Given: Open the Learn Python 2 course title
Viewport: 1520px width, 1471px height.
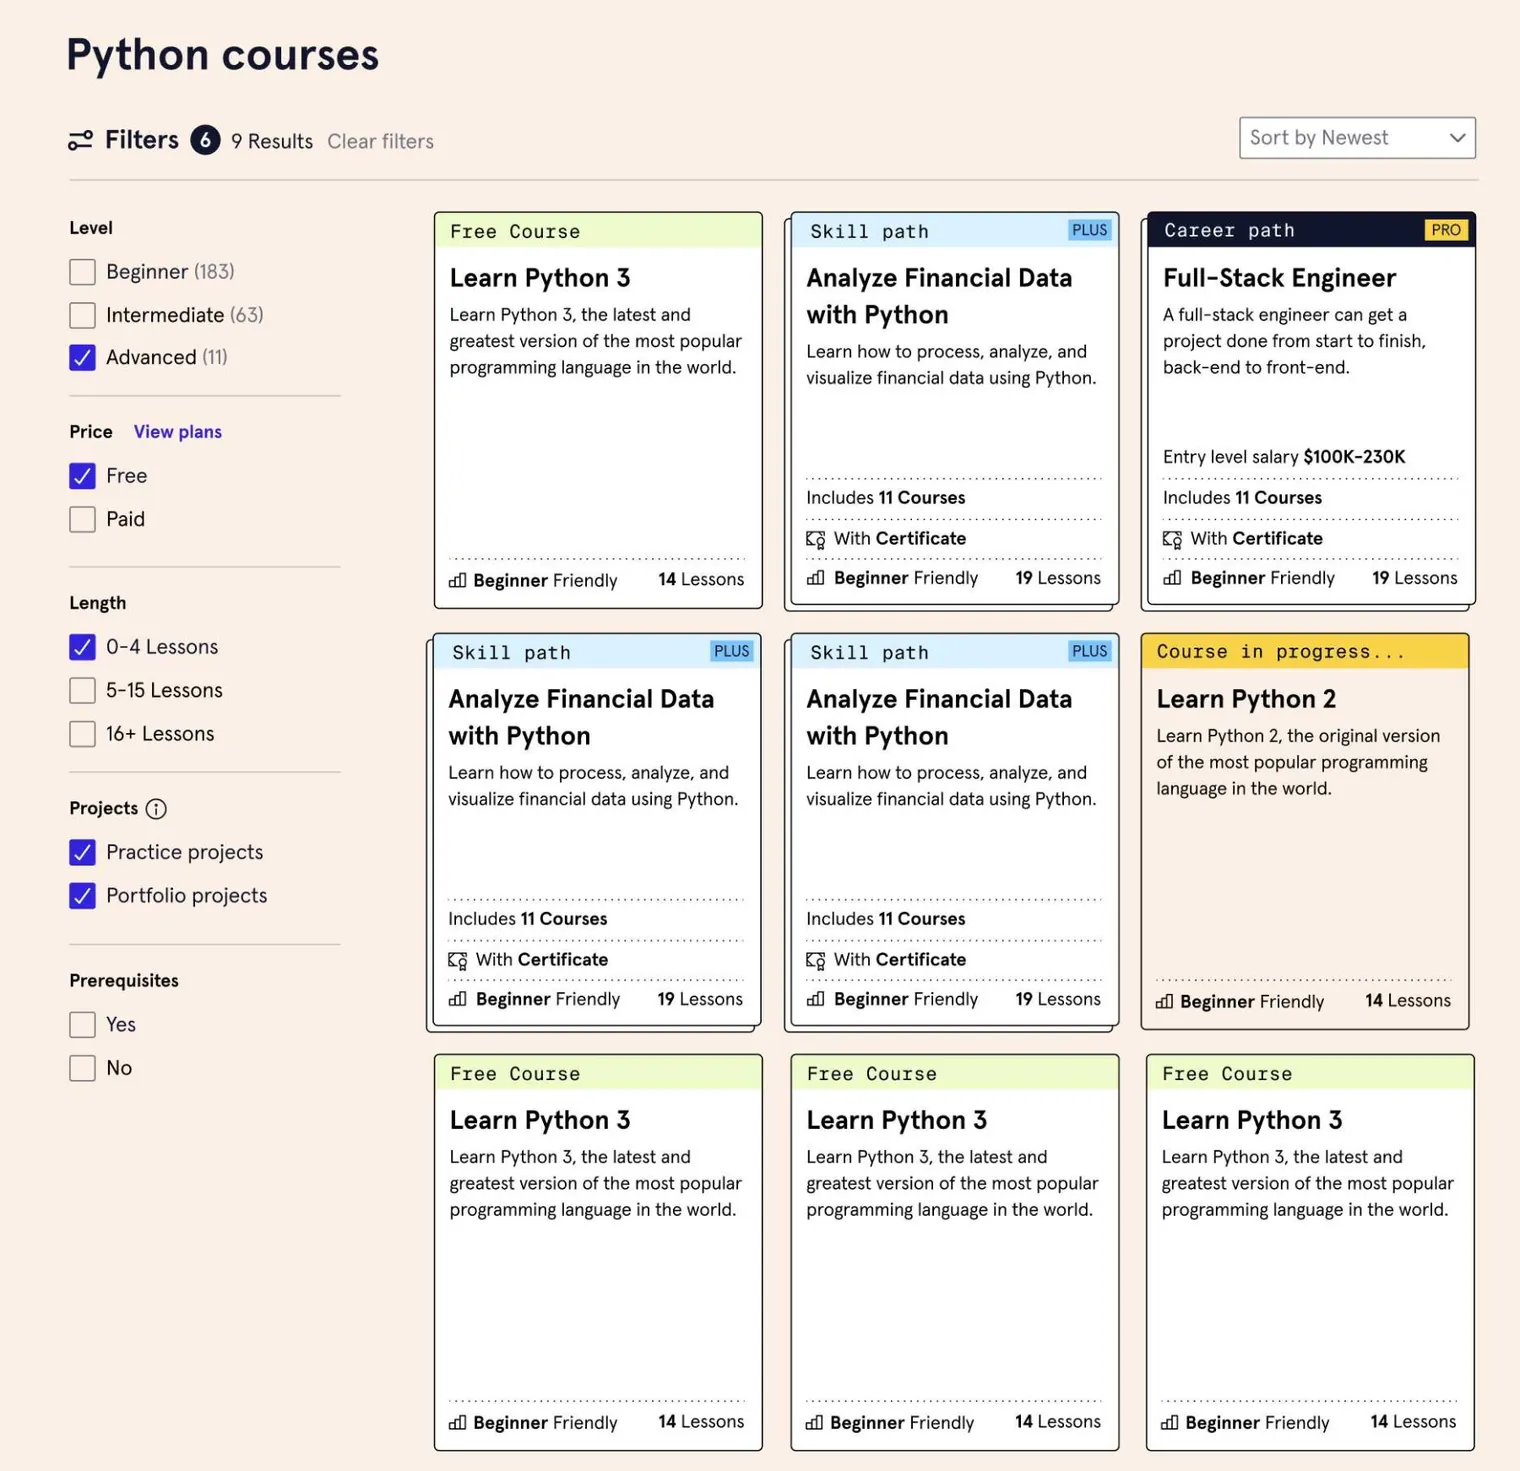Looking at the screenshot, I should [1246, 699].
